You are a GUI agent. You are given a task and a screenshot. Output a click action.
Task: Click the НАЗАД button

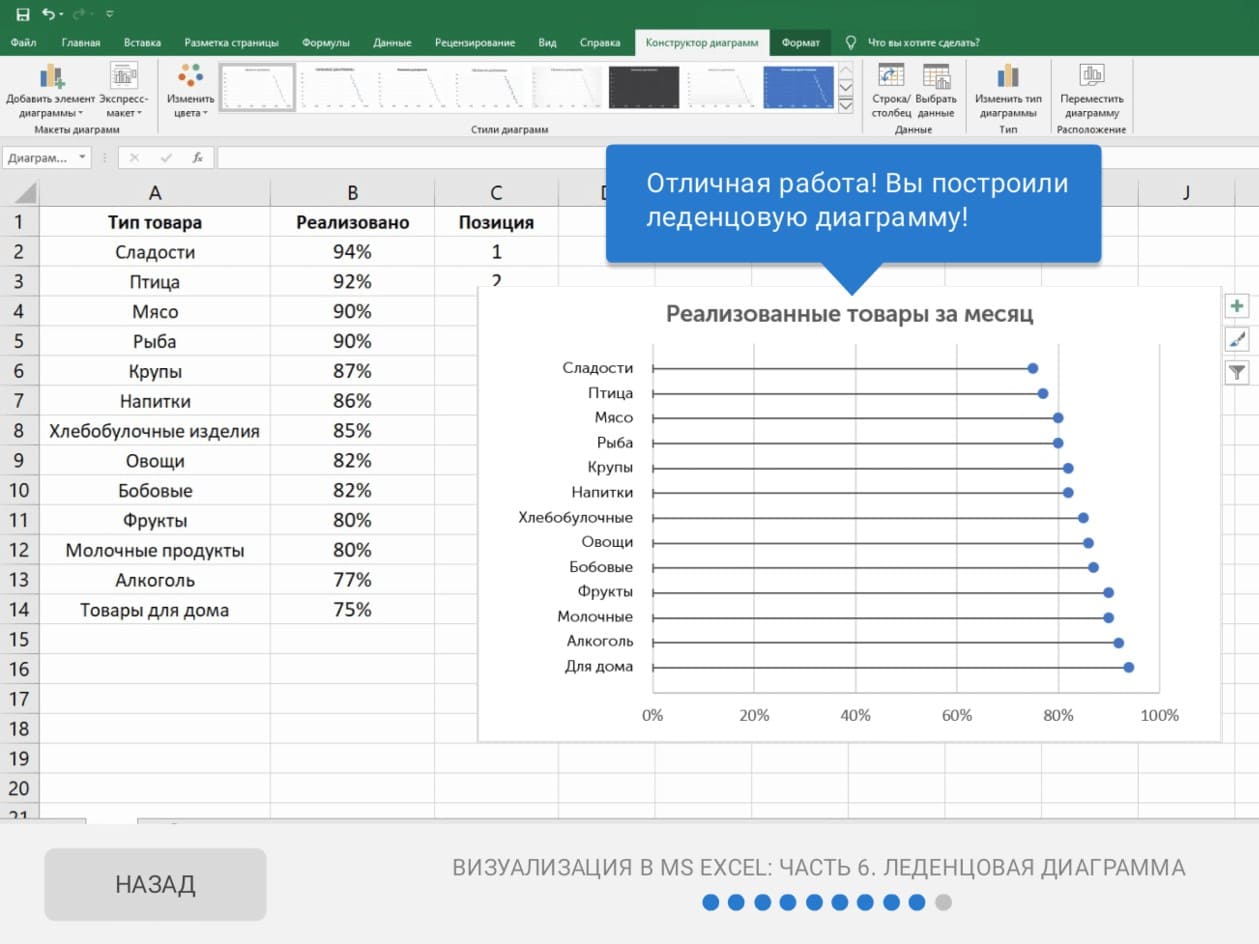pyautogui.click(x=155, y=884)
